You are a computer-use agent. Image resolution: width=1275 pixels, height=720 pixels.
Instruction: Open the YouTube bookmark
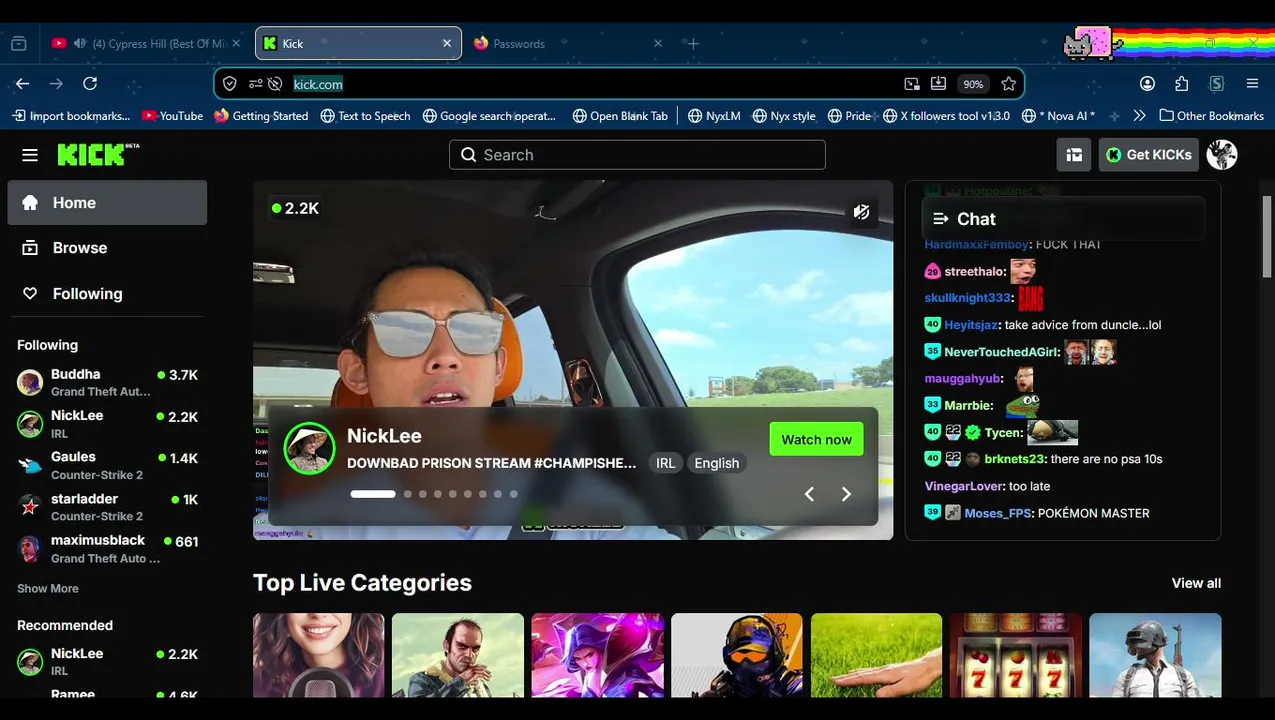(172, 116)
